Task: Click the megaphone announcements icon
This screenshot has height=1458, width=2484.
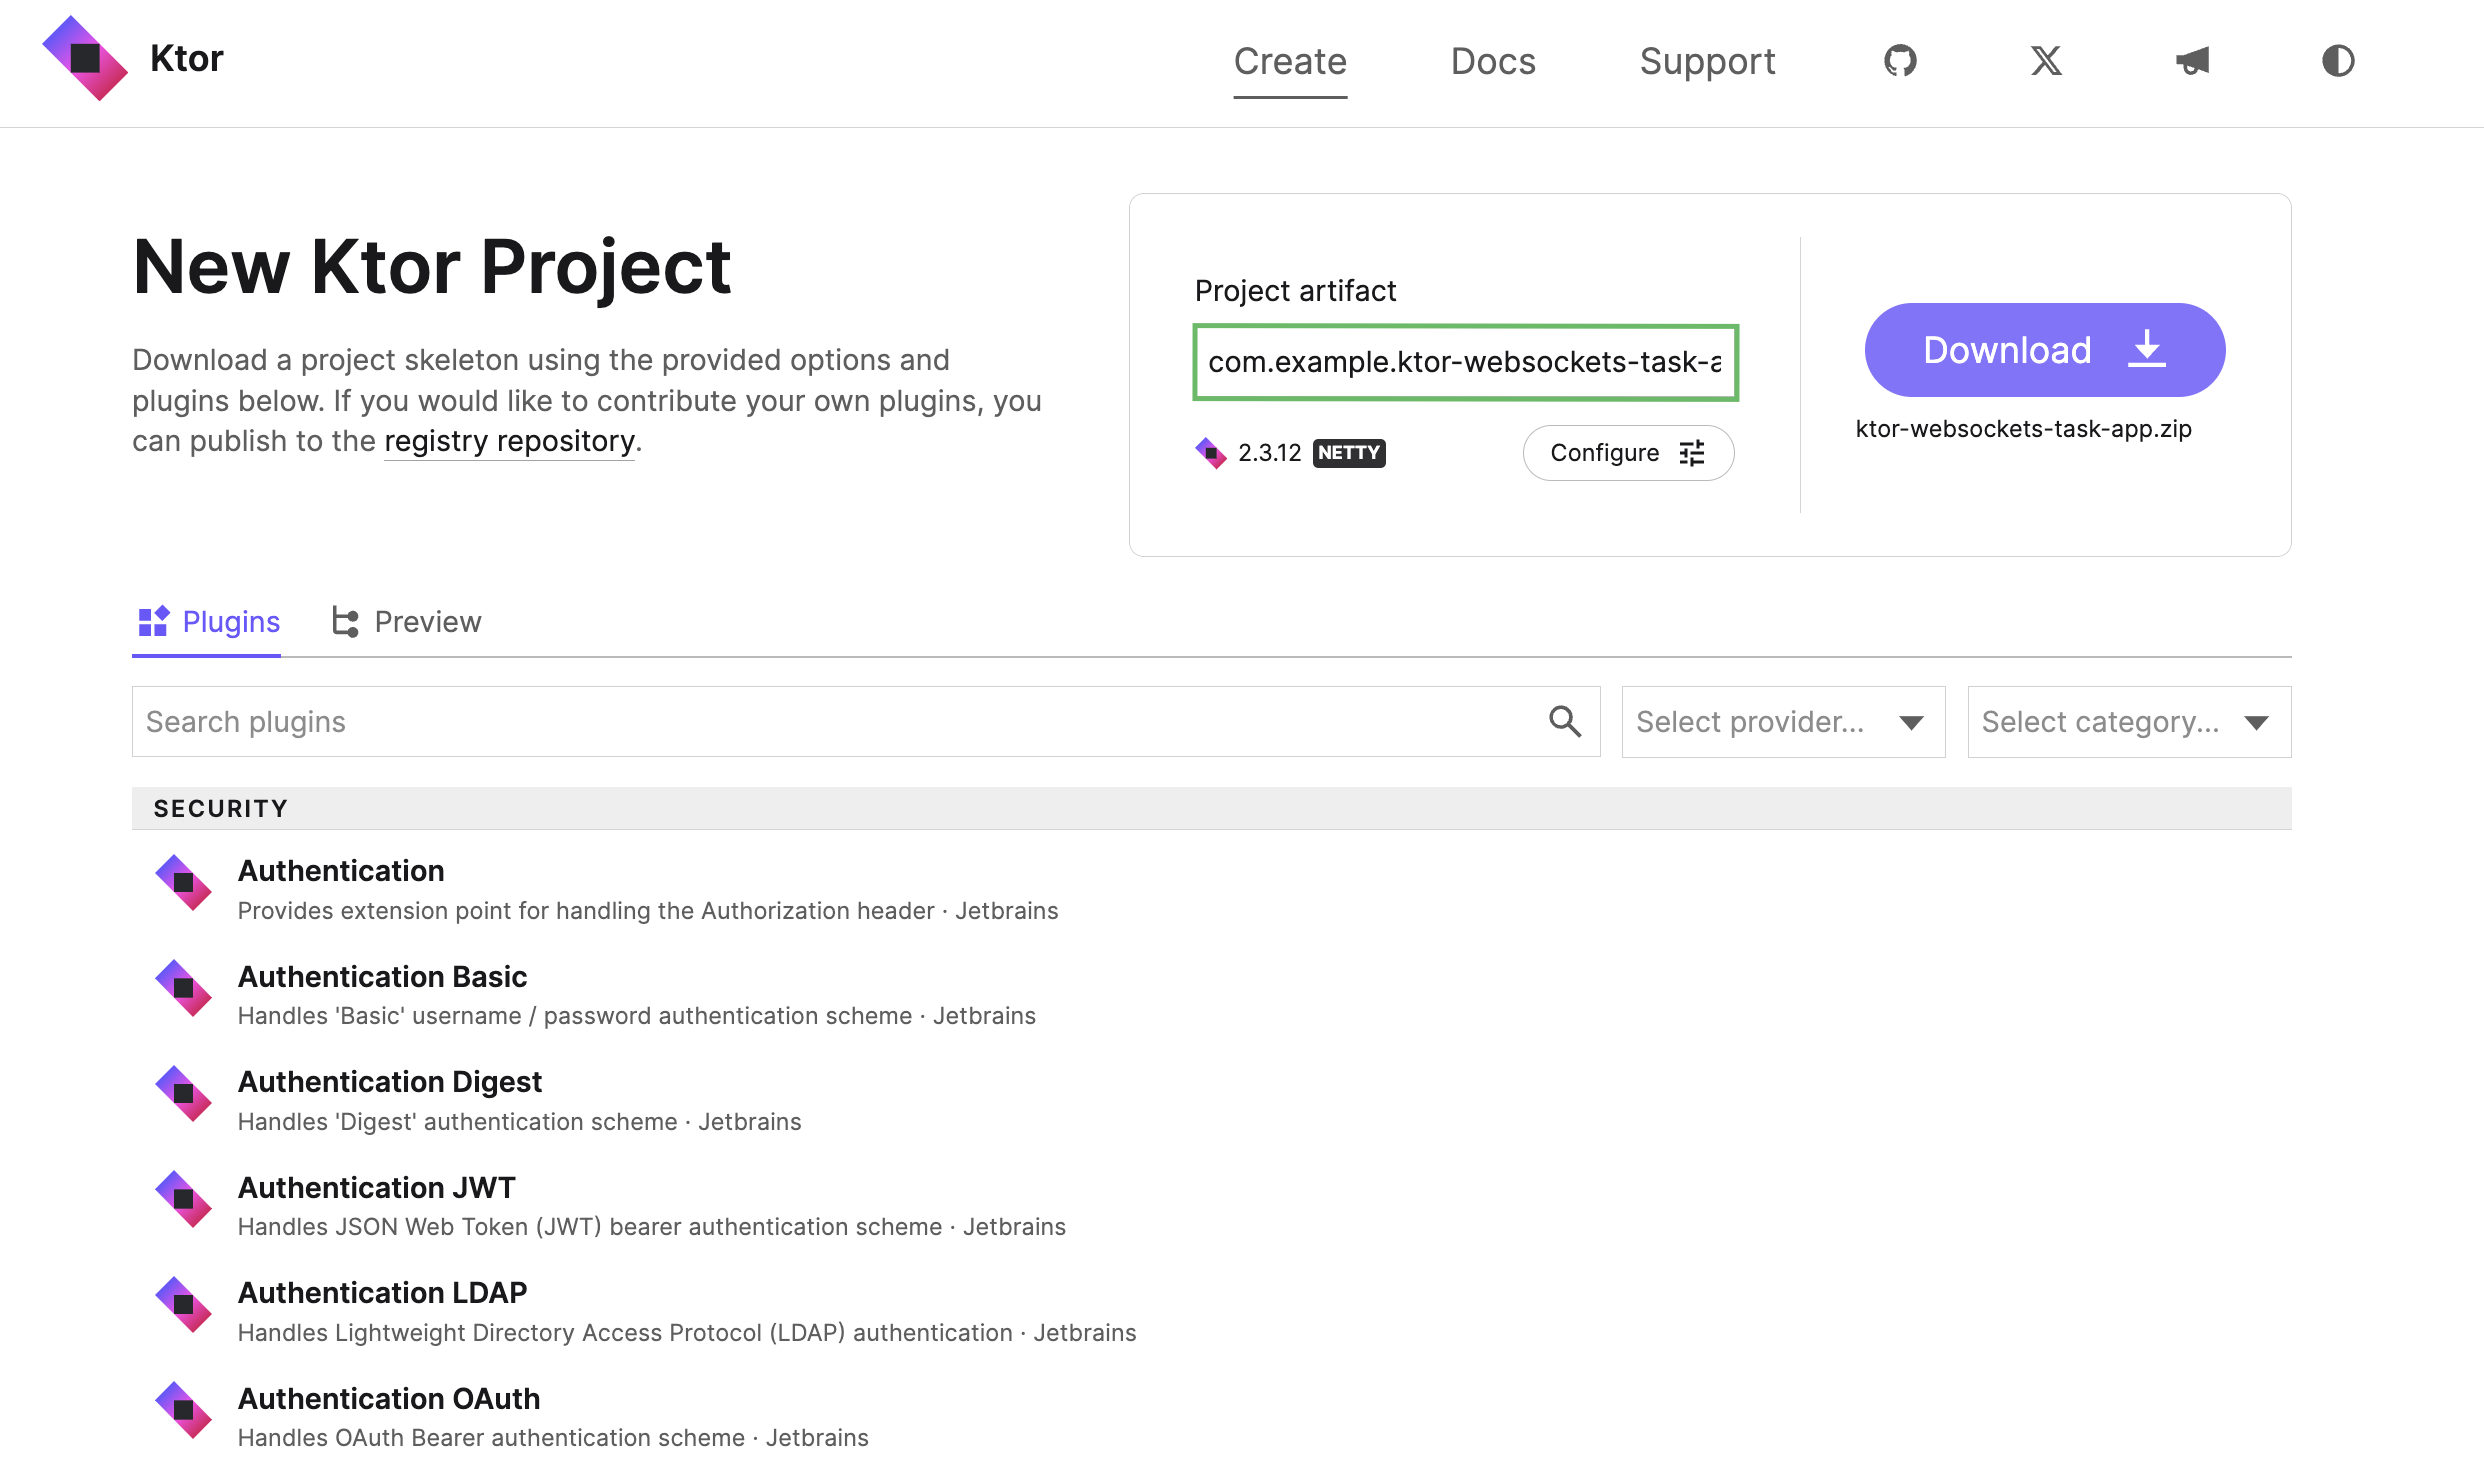Action: [2192, 61]
